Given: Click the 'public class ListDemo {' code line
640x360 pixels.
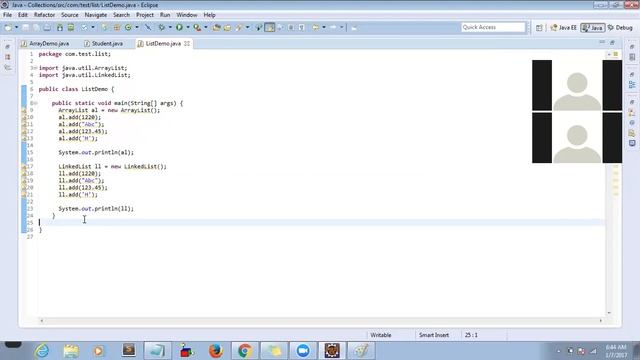Looking at the screenshot, I should (76, 89).
